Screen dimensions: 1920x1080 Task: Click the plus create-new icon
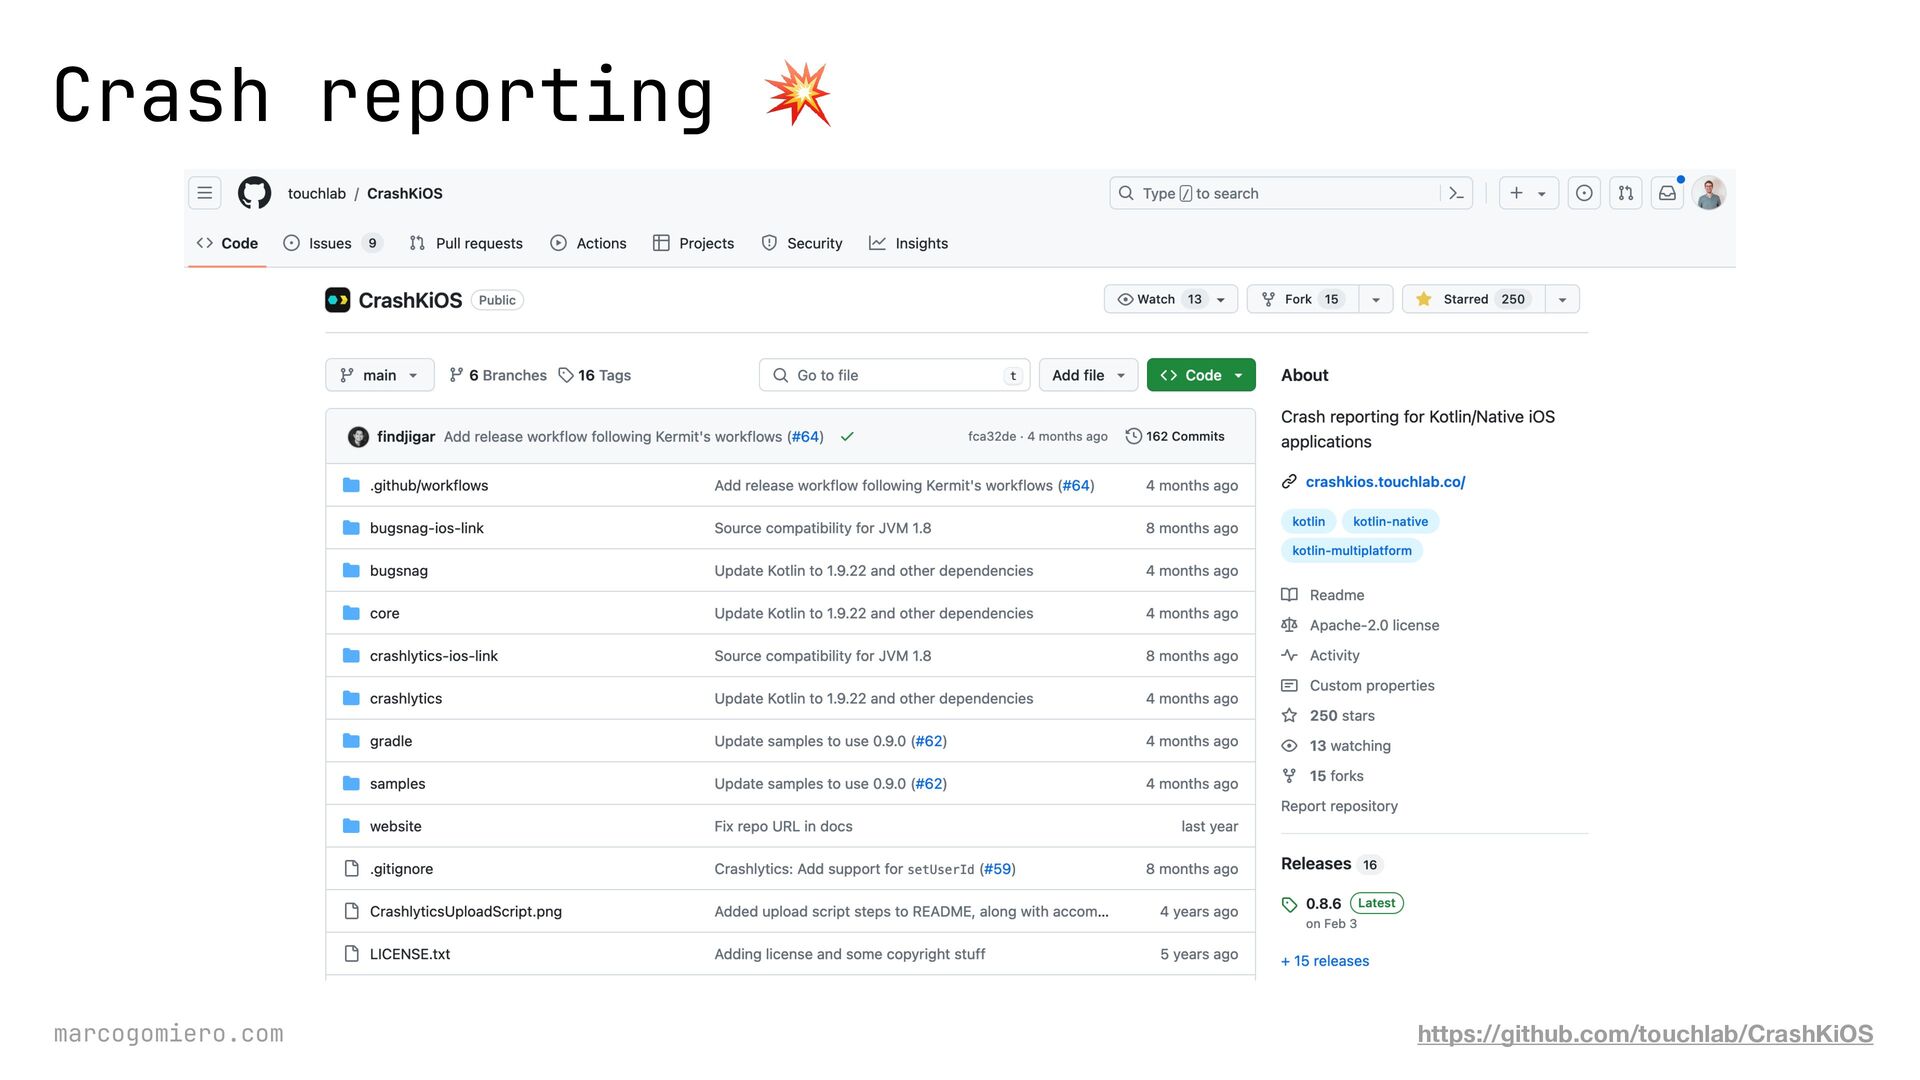coord(1516,193)
